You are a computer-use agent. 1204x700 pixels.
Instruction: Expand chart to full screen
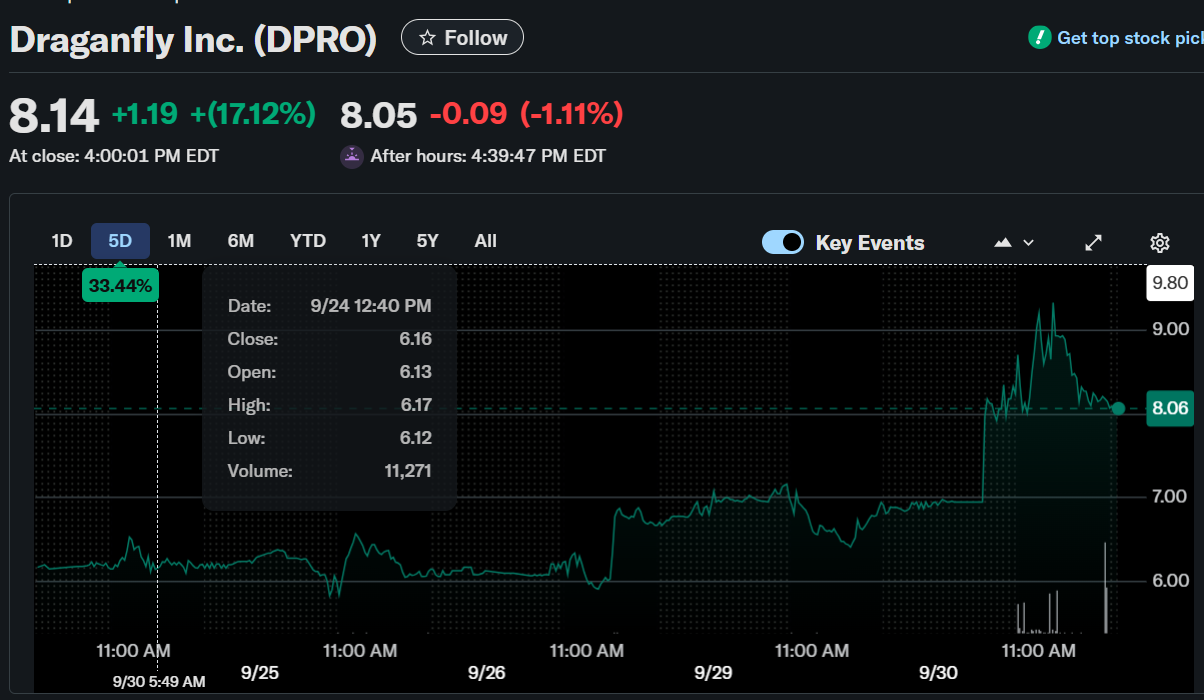1093,243
